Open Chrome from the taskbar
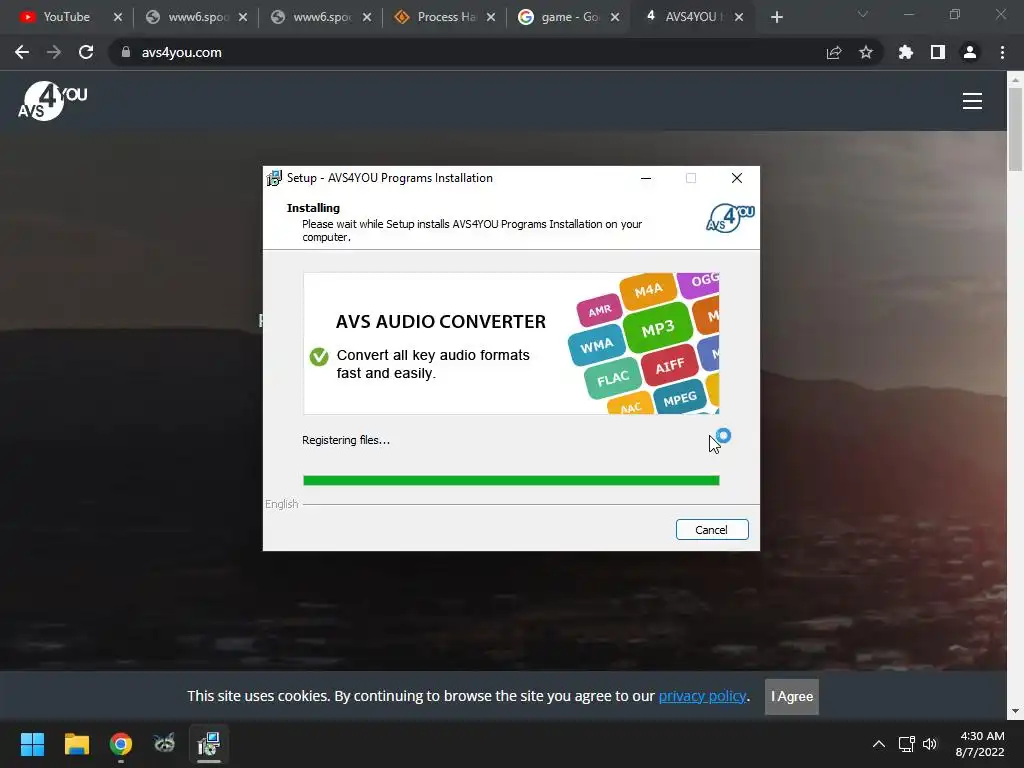 coord(121,744)
